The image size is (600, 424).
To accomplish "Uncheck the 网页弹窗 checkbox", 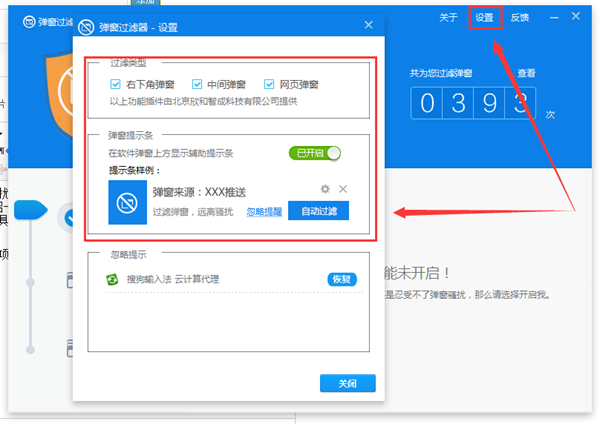I will [x=269, y=84].
